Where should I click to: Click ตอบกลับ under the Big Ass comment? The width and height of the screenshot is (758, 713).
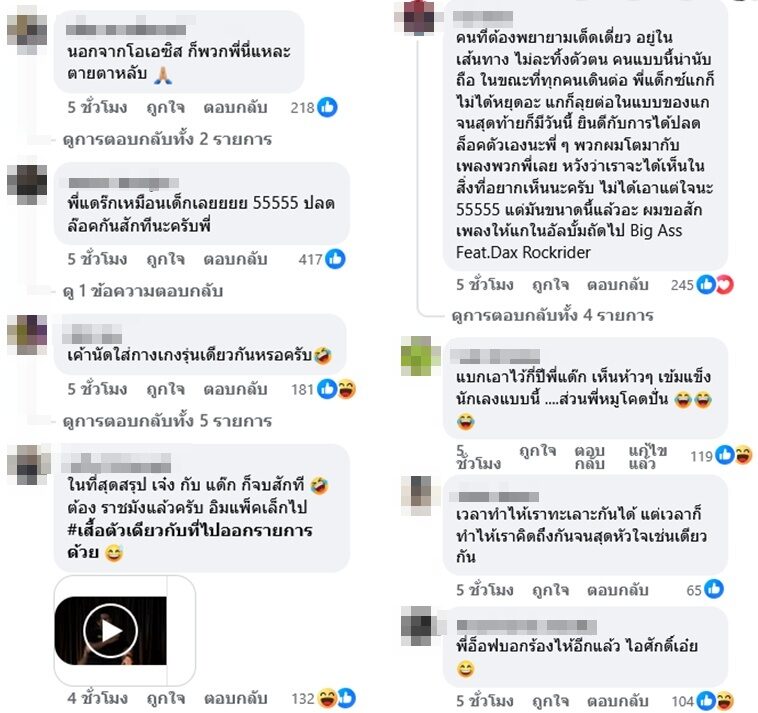point(617,285)
